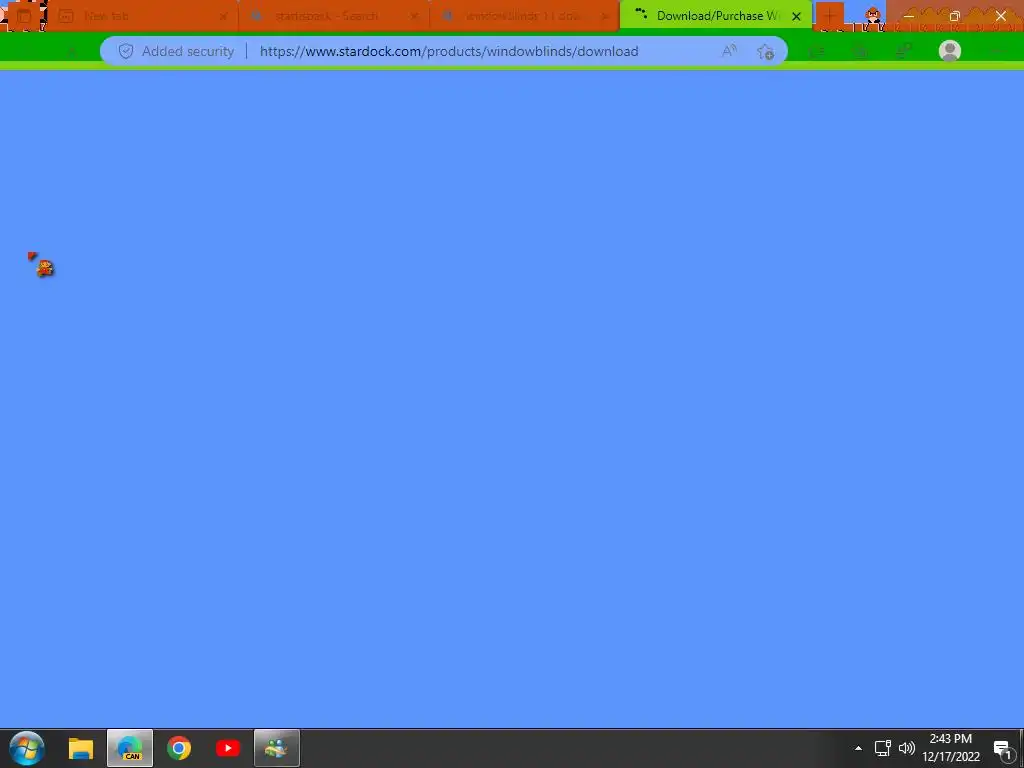Select the Download/Purchase tab
The width and height of the screenshot is (1024, 768).
[x=715, y=16]
